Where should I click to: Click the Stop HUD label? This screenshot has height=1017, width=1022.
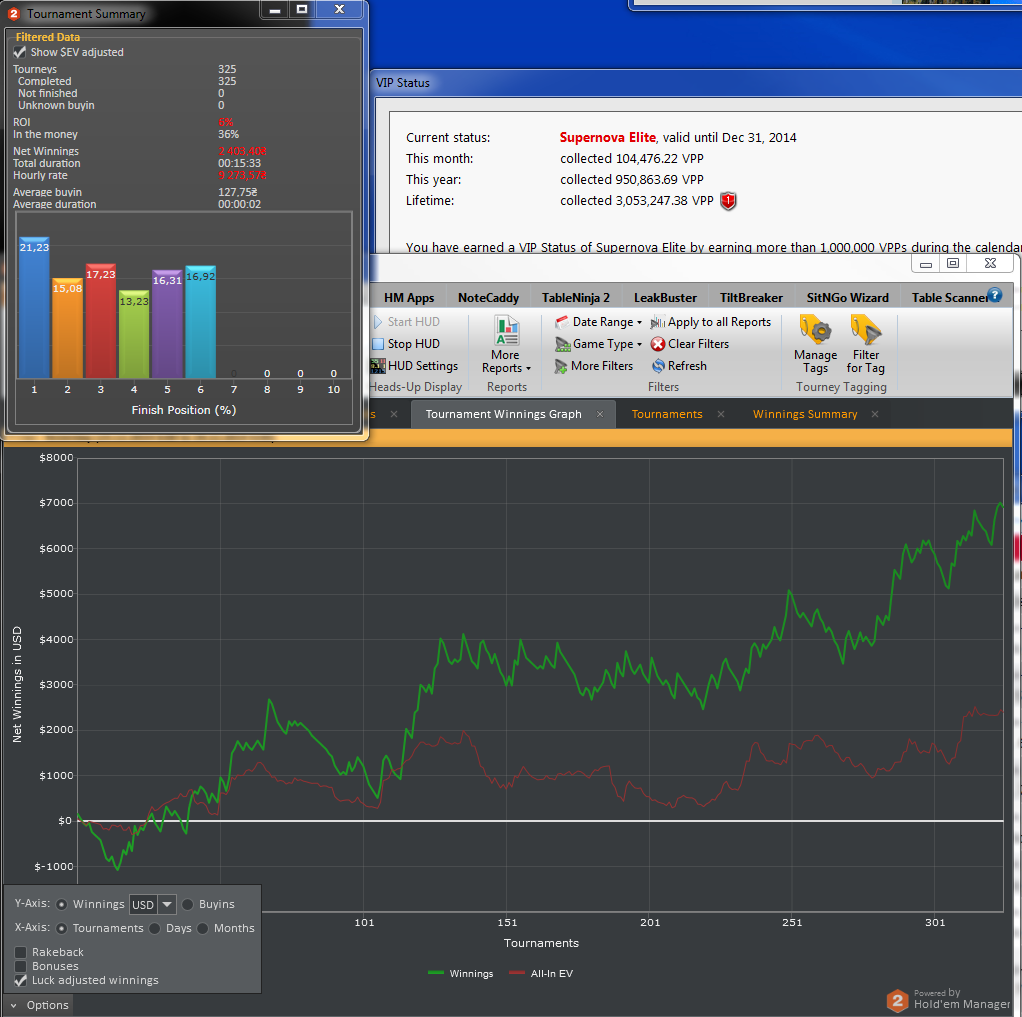point(413,344)
